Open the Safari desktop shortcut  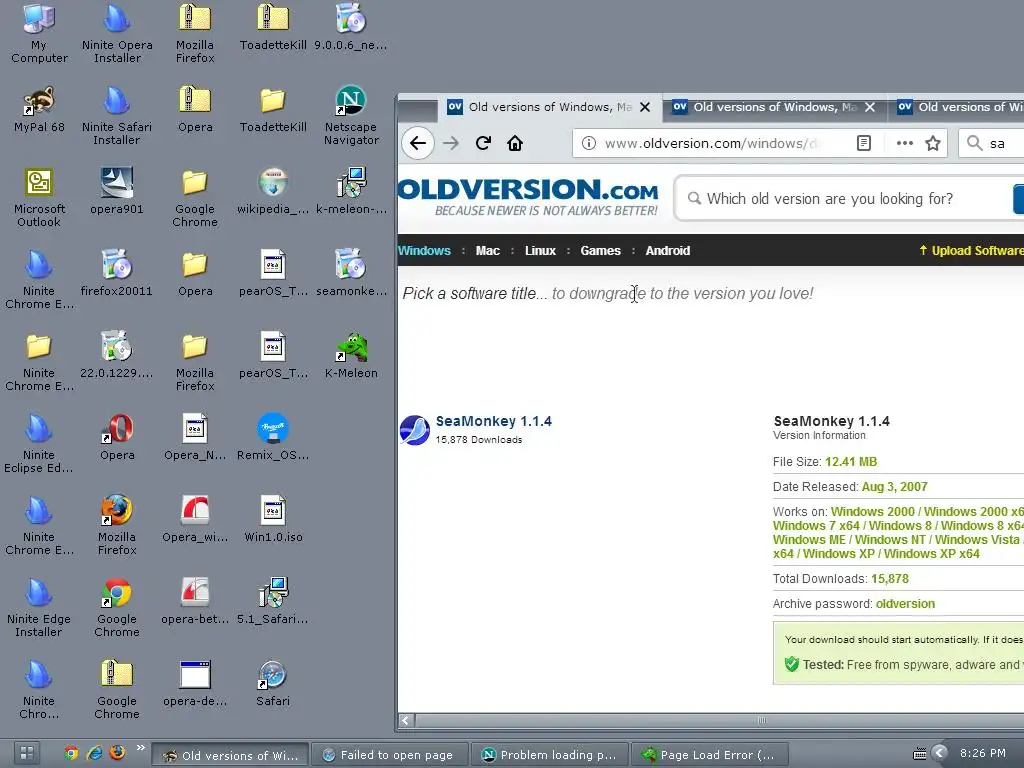(x=272, y=684)
